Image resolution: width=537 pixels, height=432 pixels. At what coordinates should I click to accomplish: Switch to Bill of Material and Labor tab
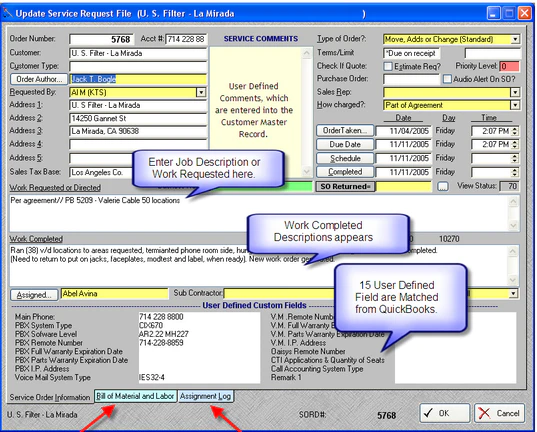pos(135,396)
